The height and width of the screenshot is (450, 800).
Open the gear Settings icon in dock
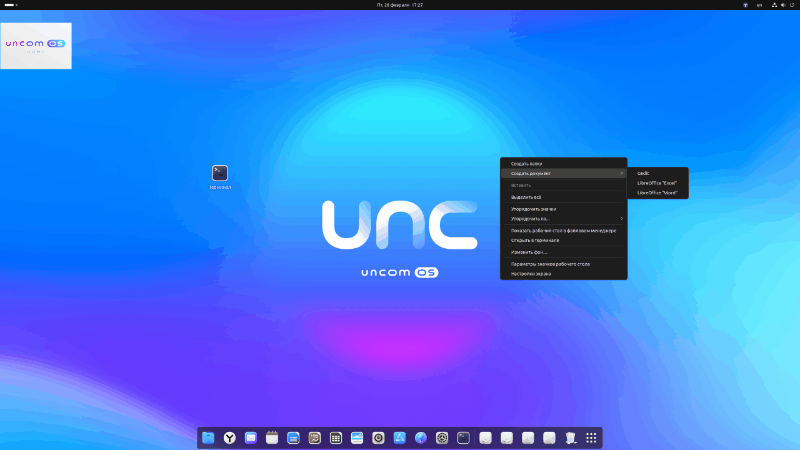(442, 438)
